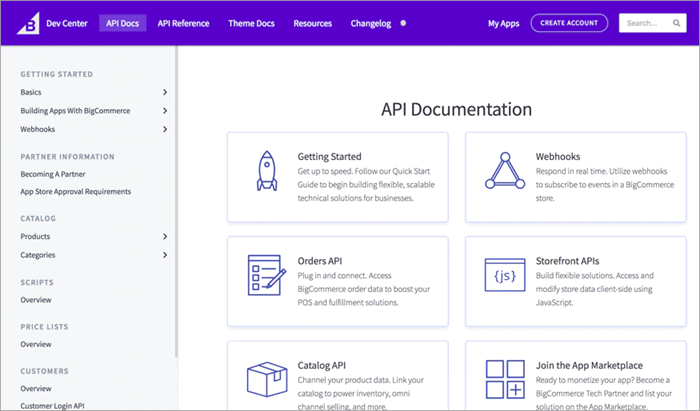
Task: Switch to the API Reference tab
Action: click(183, 24)
